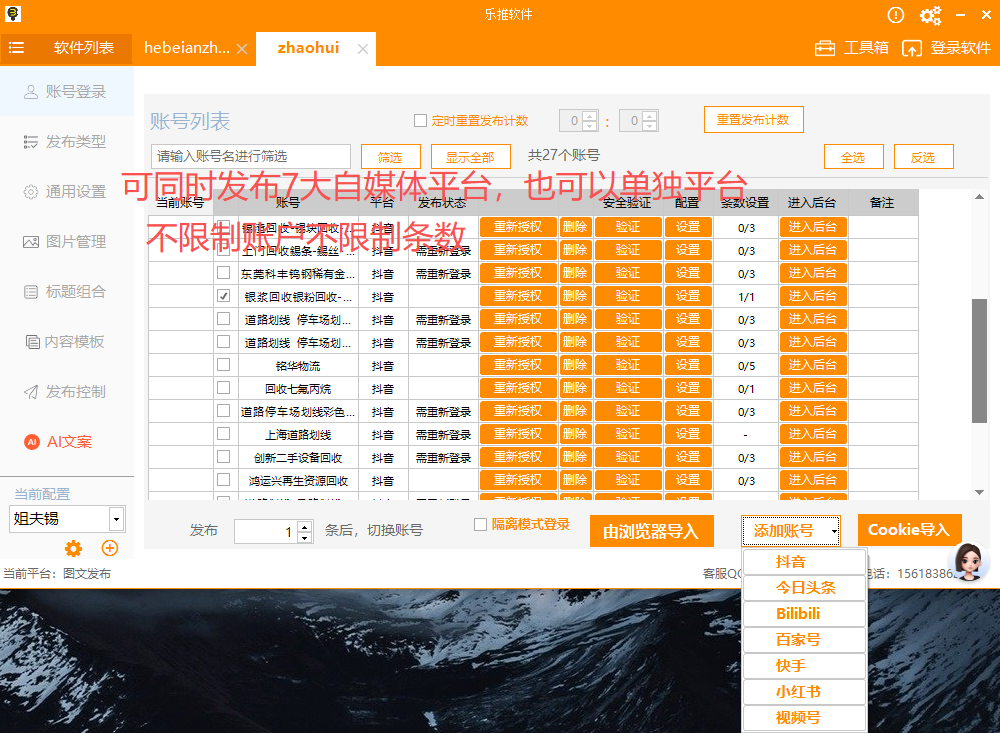Uncheck the 银浆回收银粉回收 row checkbox

pos(223,295)
